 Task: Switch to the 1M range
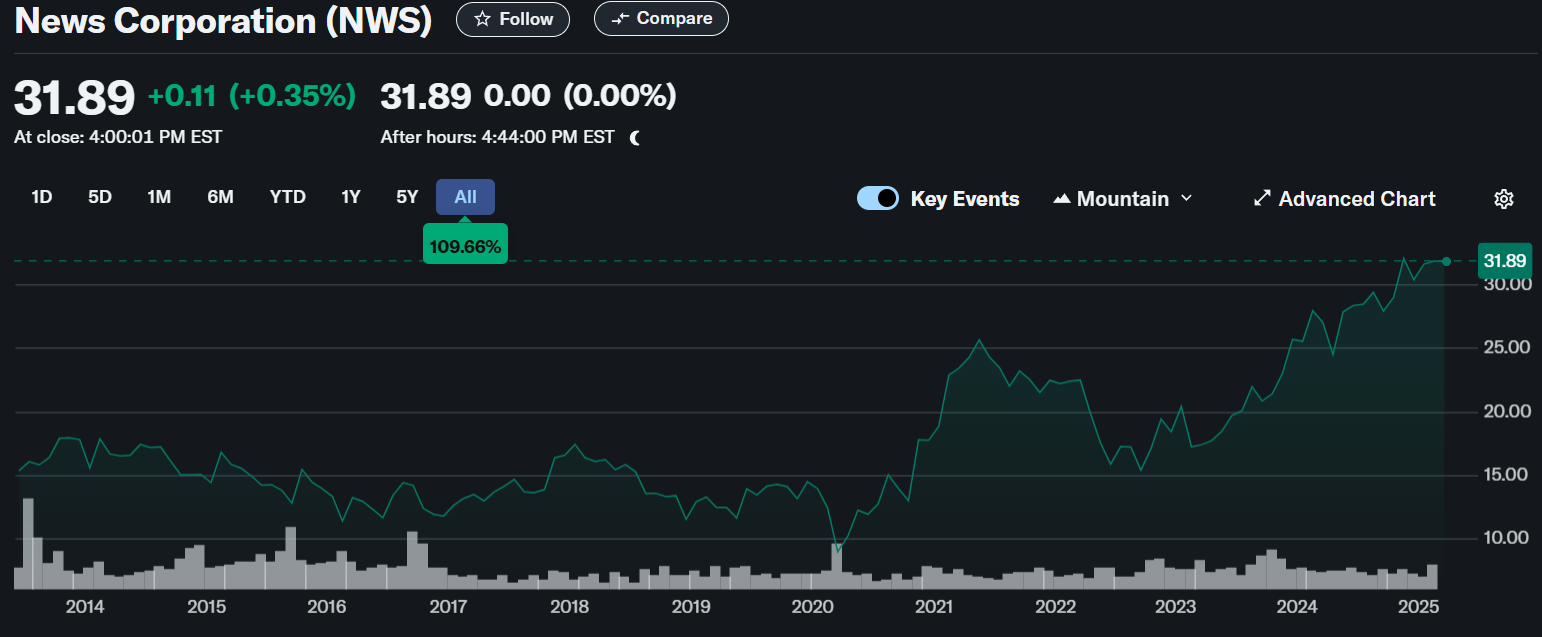point(159,197)
